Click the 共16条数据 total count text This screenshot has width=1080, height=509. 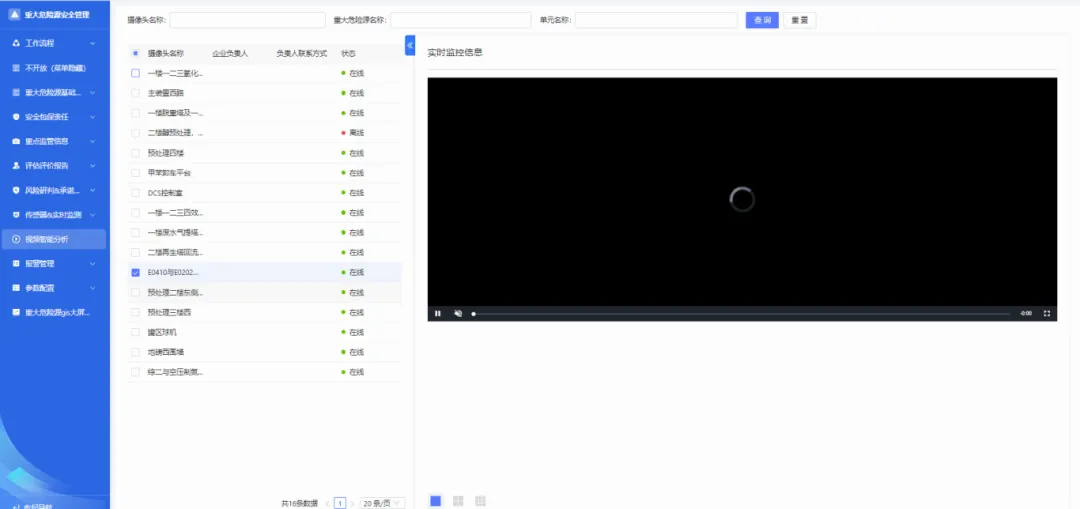point(300,503)
